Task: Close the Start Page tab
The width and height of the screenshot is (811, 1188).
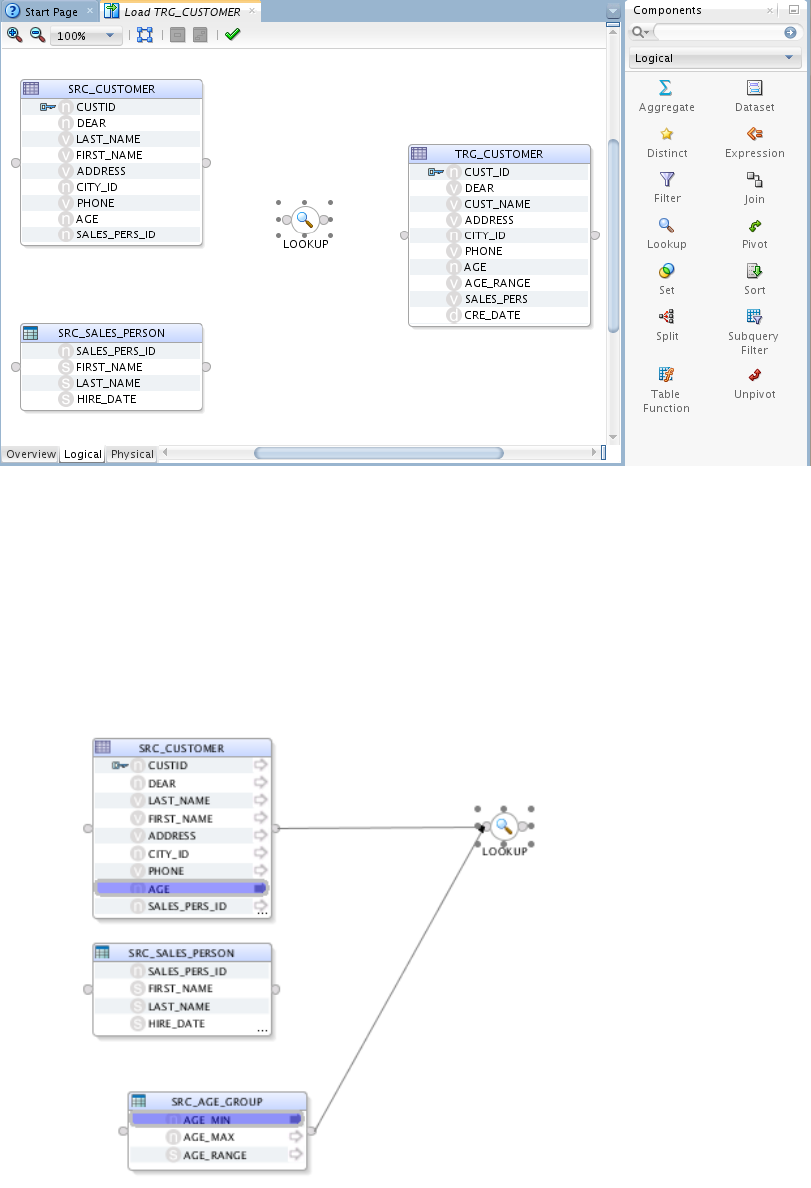Action: (89, 11)
